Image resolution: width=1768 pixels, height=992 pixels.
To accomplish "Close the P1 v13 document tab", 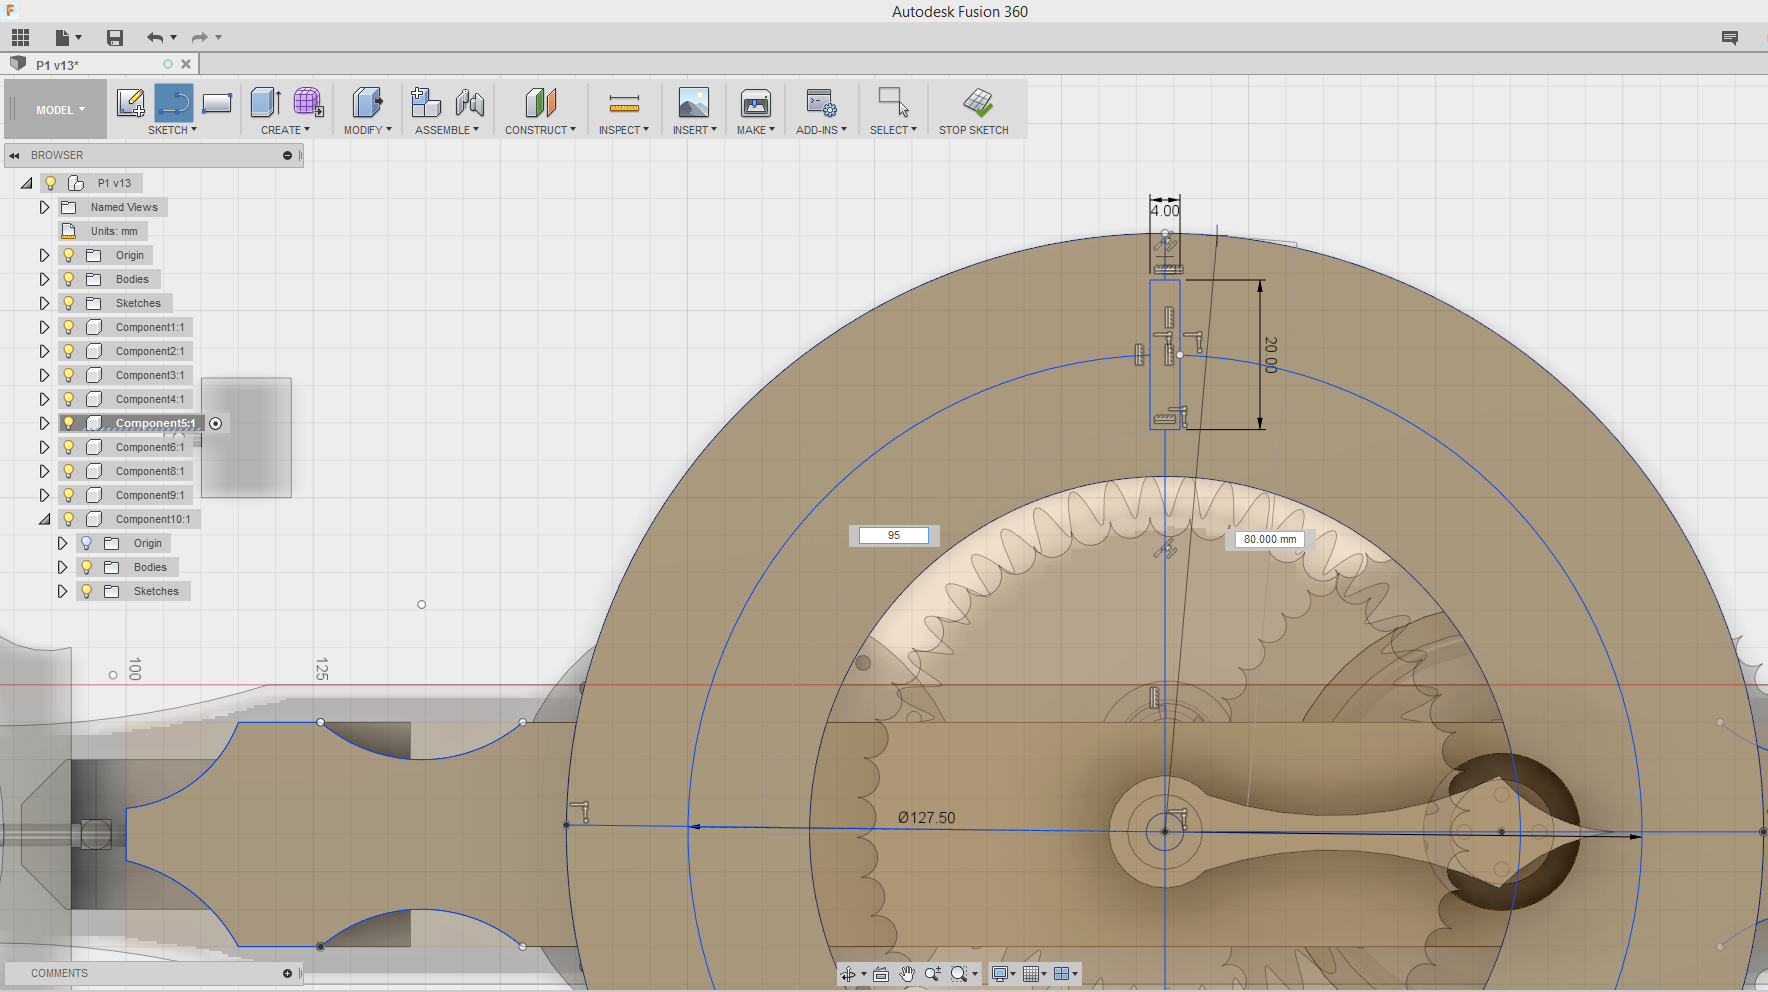I will (x=186, y=64).
